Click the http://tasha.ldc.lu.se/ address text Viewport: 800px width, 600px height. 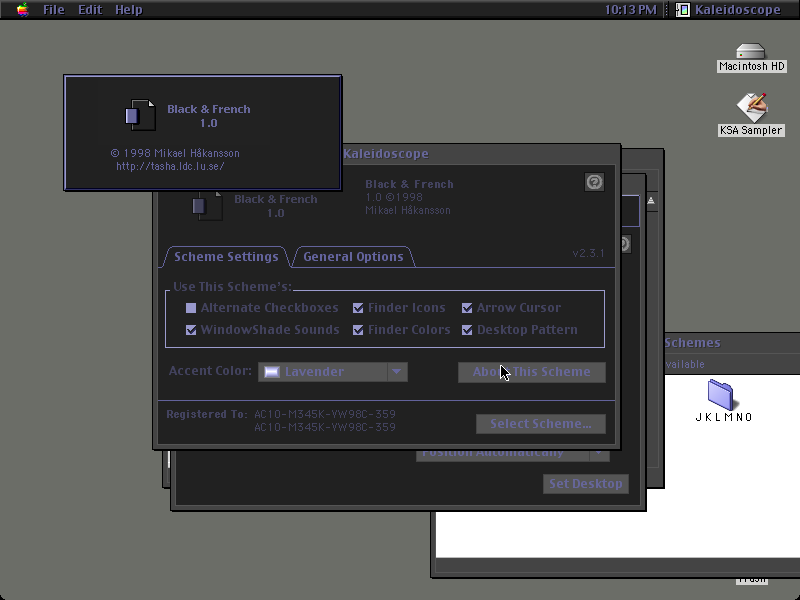tap(170, 166)
